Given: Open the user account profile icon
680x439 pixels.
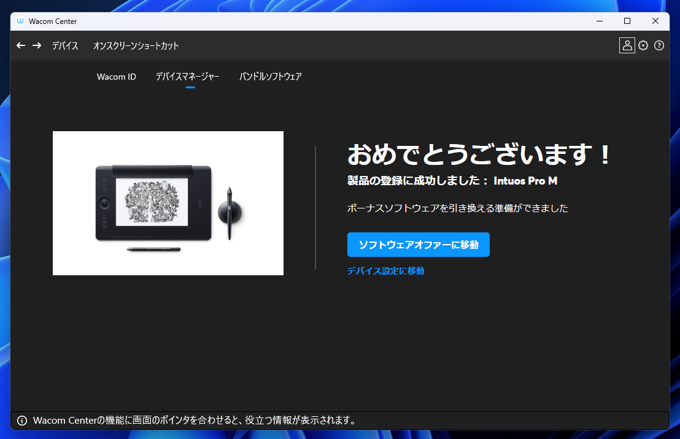Looking at the screenshot, I should click(627, 46).
